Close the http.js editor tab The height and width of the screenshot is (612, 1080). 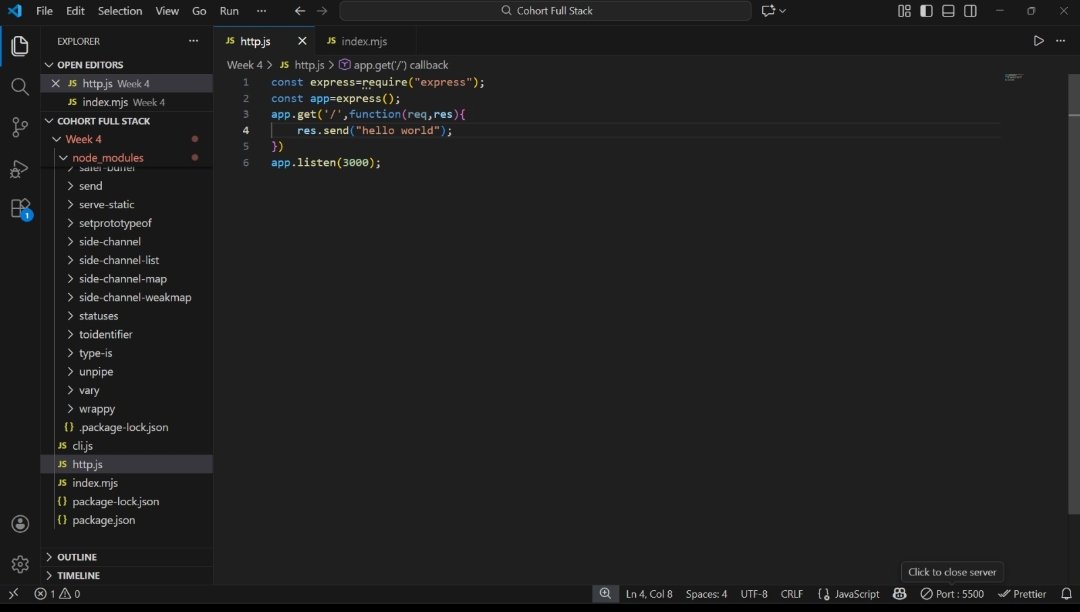click(x=302, y=41)
